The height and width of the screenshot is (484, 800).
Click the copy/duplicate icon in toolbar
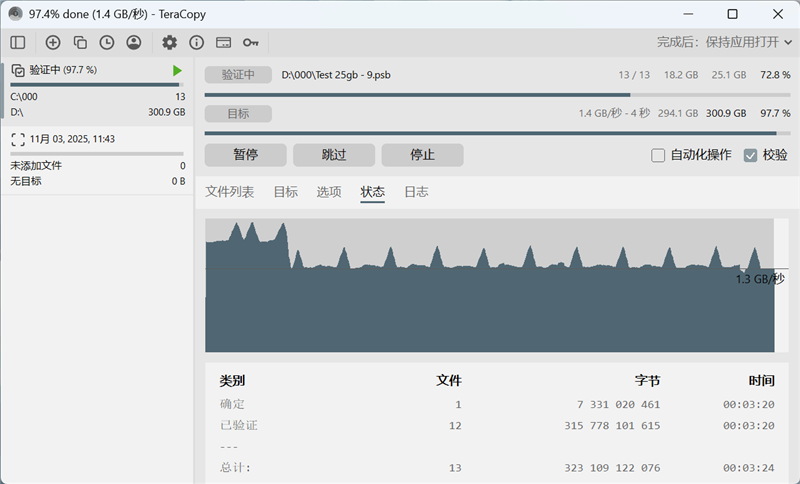(x=80, y=43)
